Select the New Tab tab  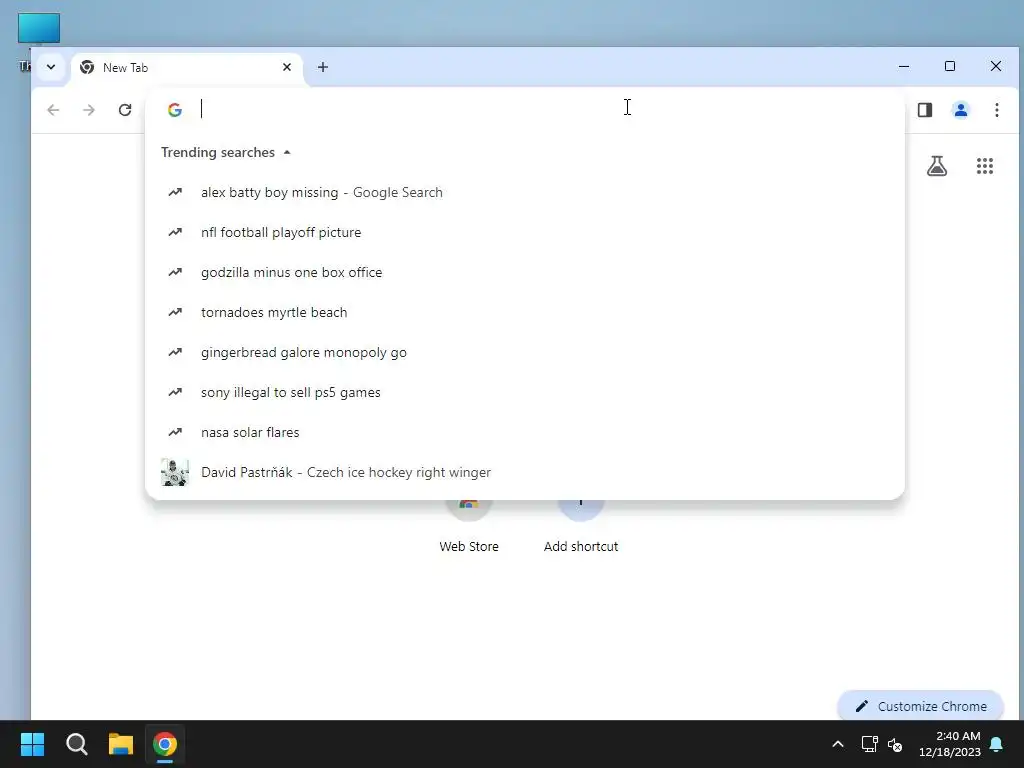187,67
